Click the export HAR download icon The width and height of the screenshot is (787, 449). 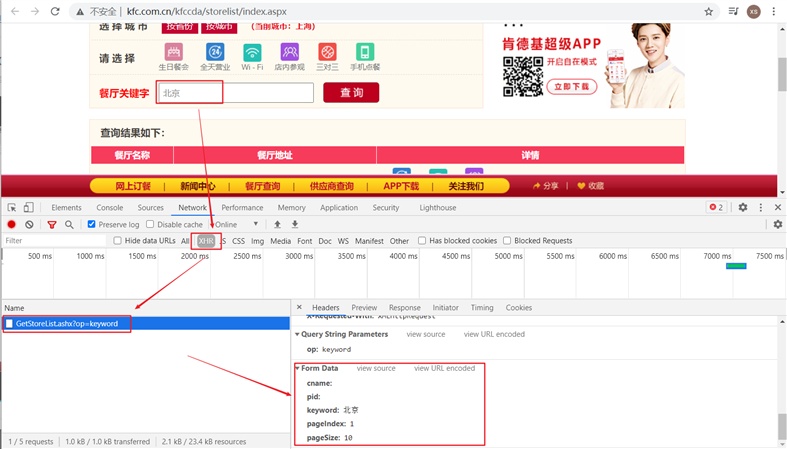295,224
